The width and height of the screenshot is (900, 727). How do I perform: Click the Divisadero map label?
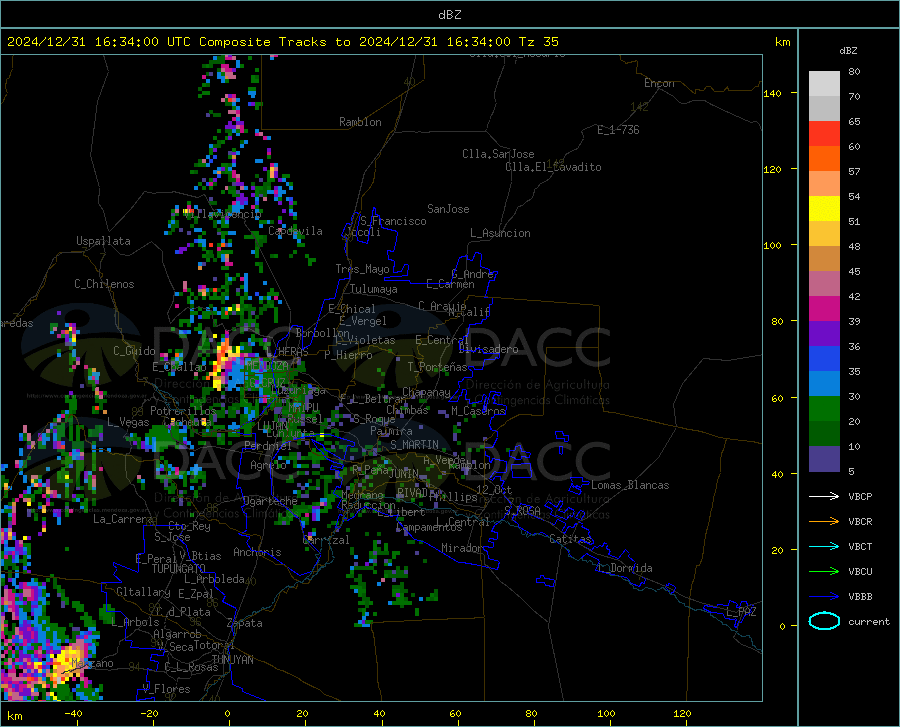click(488, 349)
